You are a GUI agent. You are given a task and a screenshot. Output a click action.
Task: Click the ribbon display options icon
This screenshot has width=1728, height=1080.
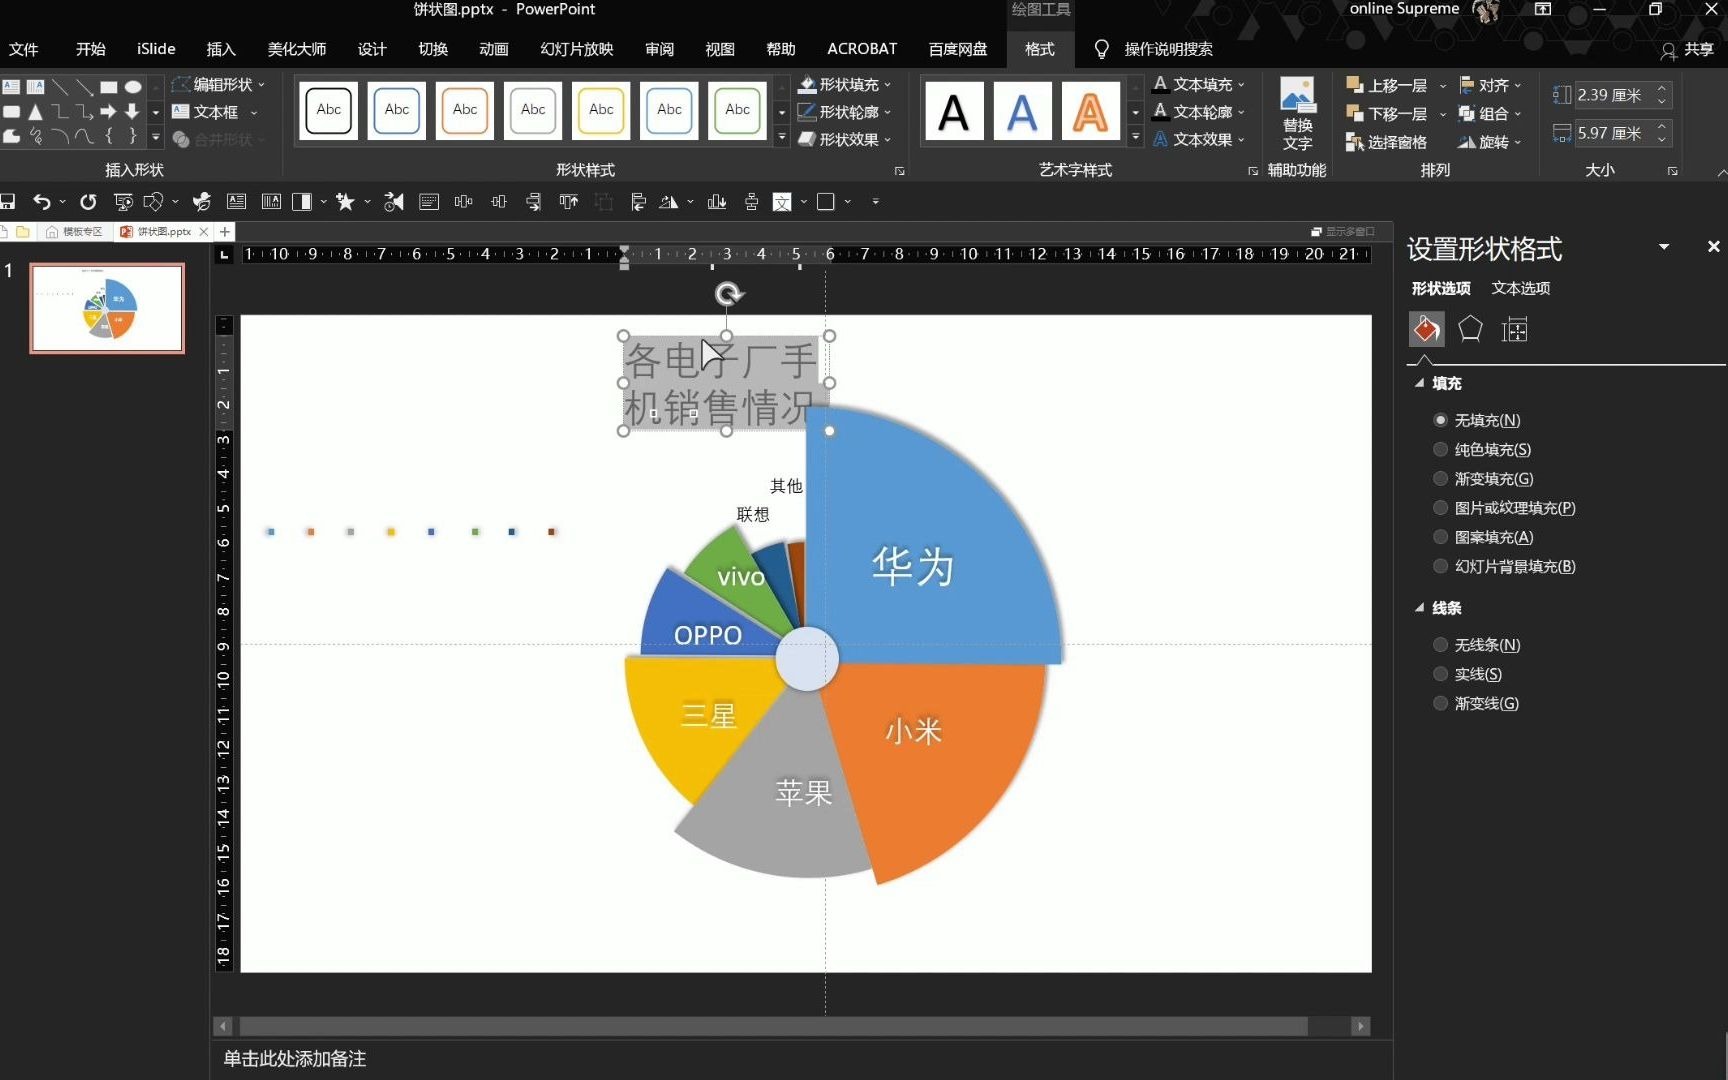tap(1543, 9)
